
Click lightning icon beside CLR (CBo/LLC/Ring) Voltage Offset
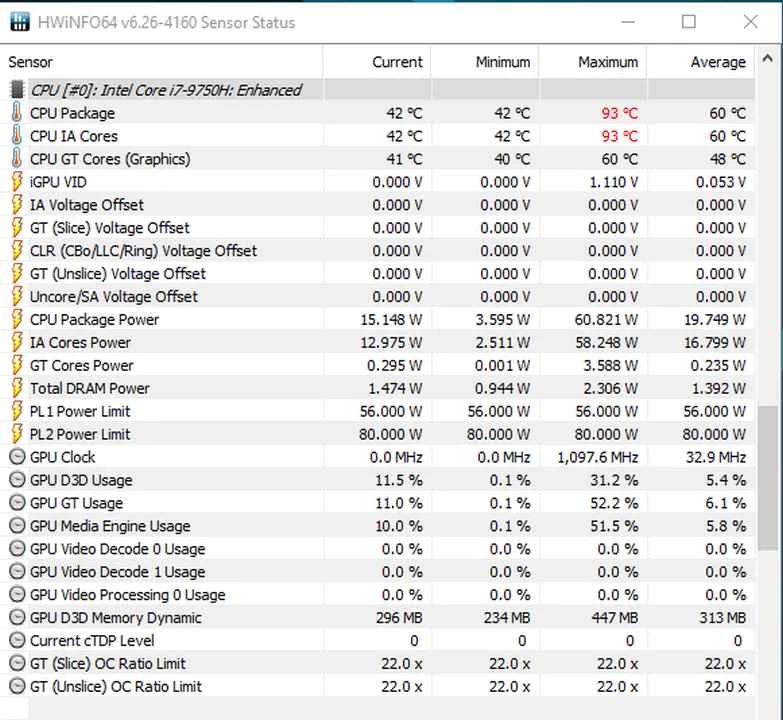point(17,251)
